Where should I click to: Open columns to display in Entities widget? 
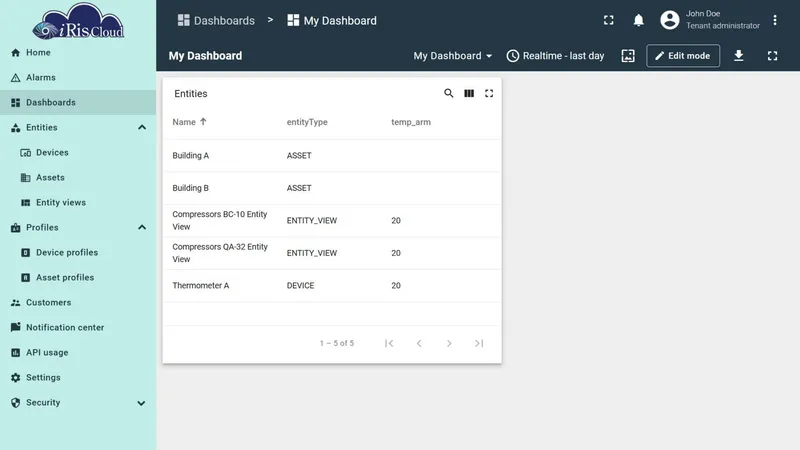(469, 93)
